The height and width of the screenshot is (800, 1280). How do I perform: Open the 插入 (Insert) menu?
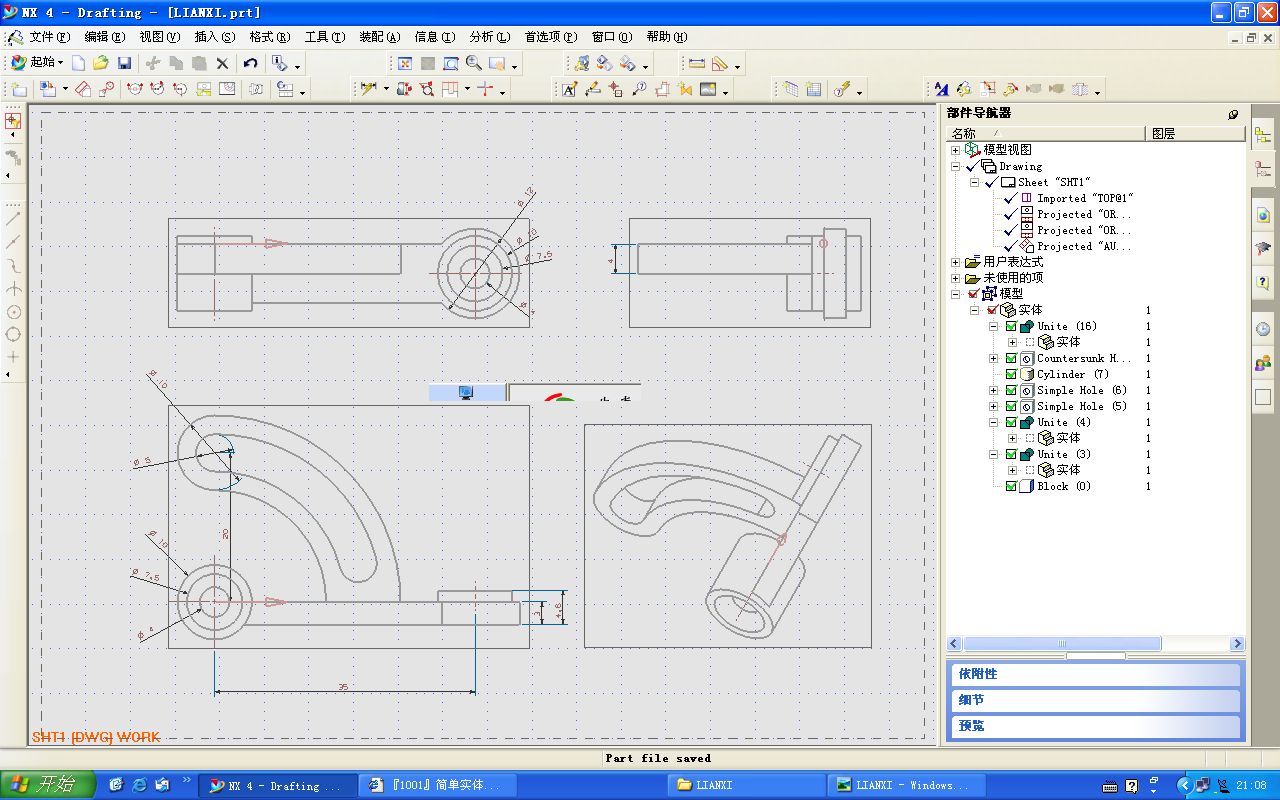[x=214, y=37]
